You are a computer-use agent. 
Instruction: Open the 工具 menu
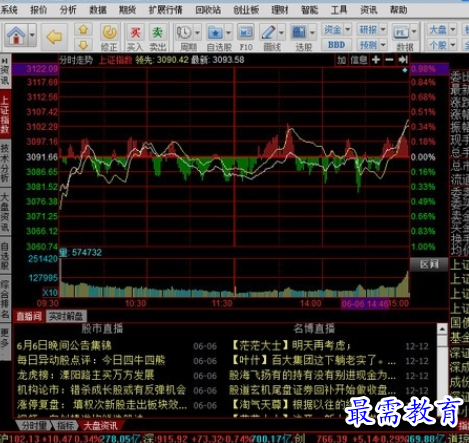[339, 10]
